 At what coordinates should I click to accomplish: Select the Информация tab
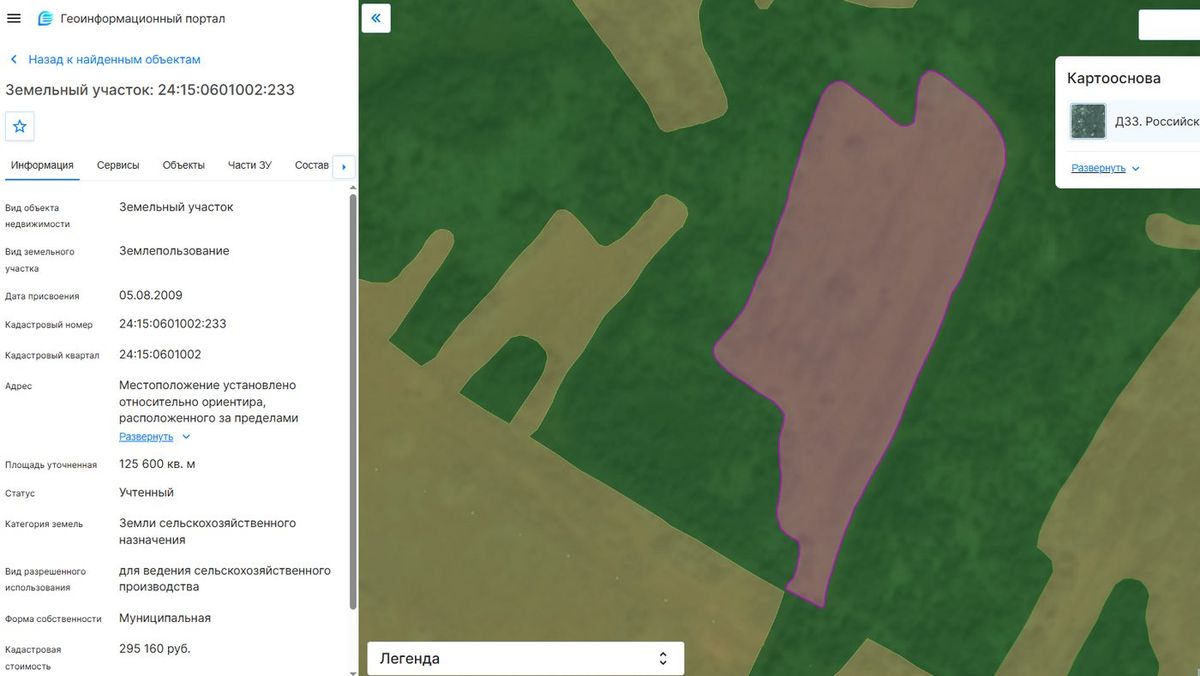tap(42, 165)
